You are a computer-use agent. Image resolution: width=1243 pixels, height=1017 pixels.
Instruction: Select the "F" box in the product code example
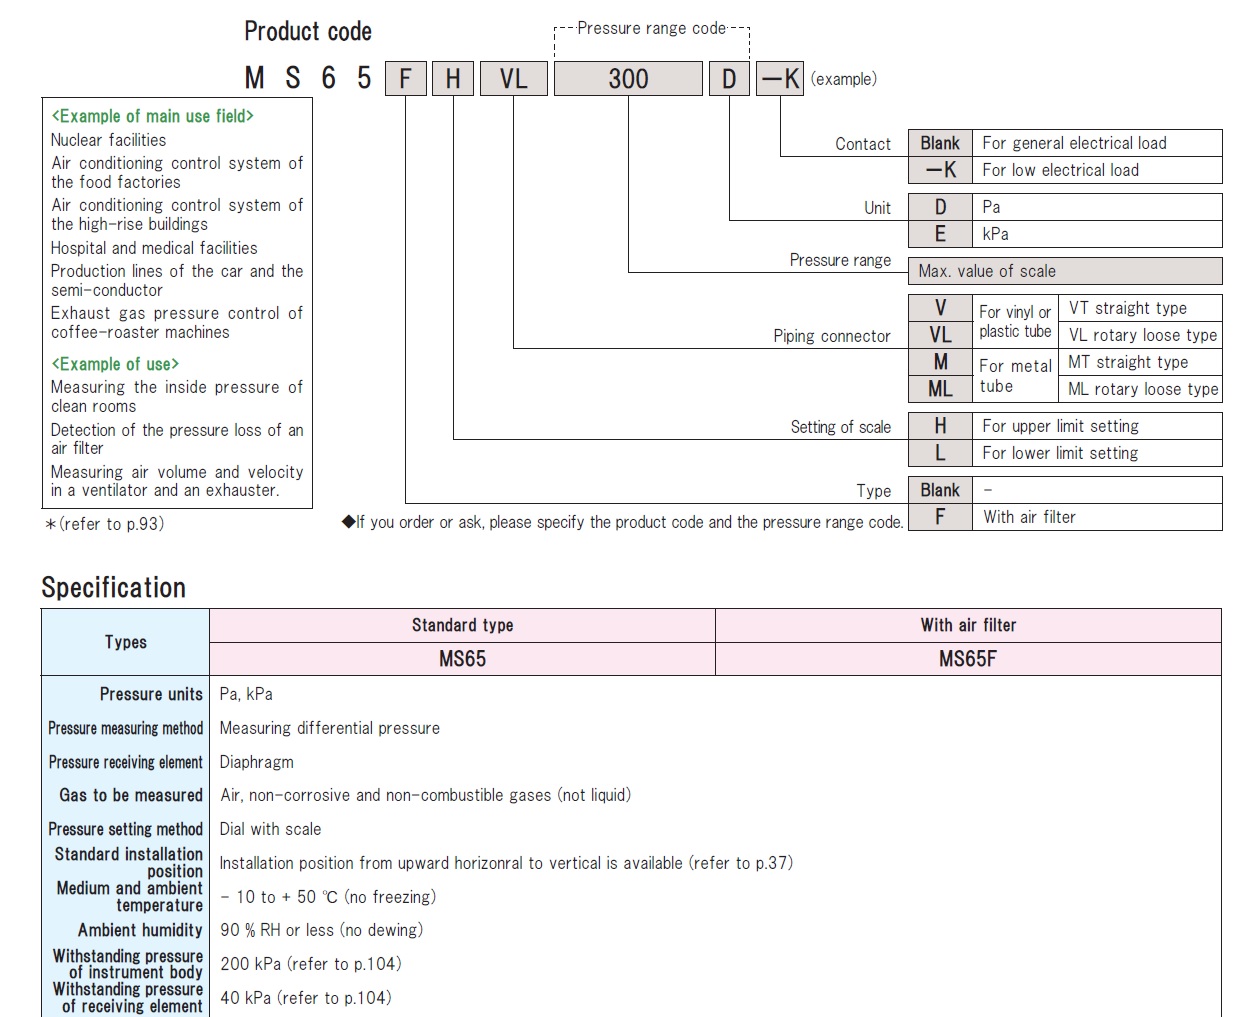click(405, 79)
